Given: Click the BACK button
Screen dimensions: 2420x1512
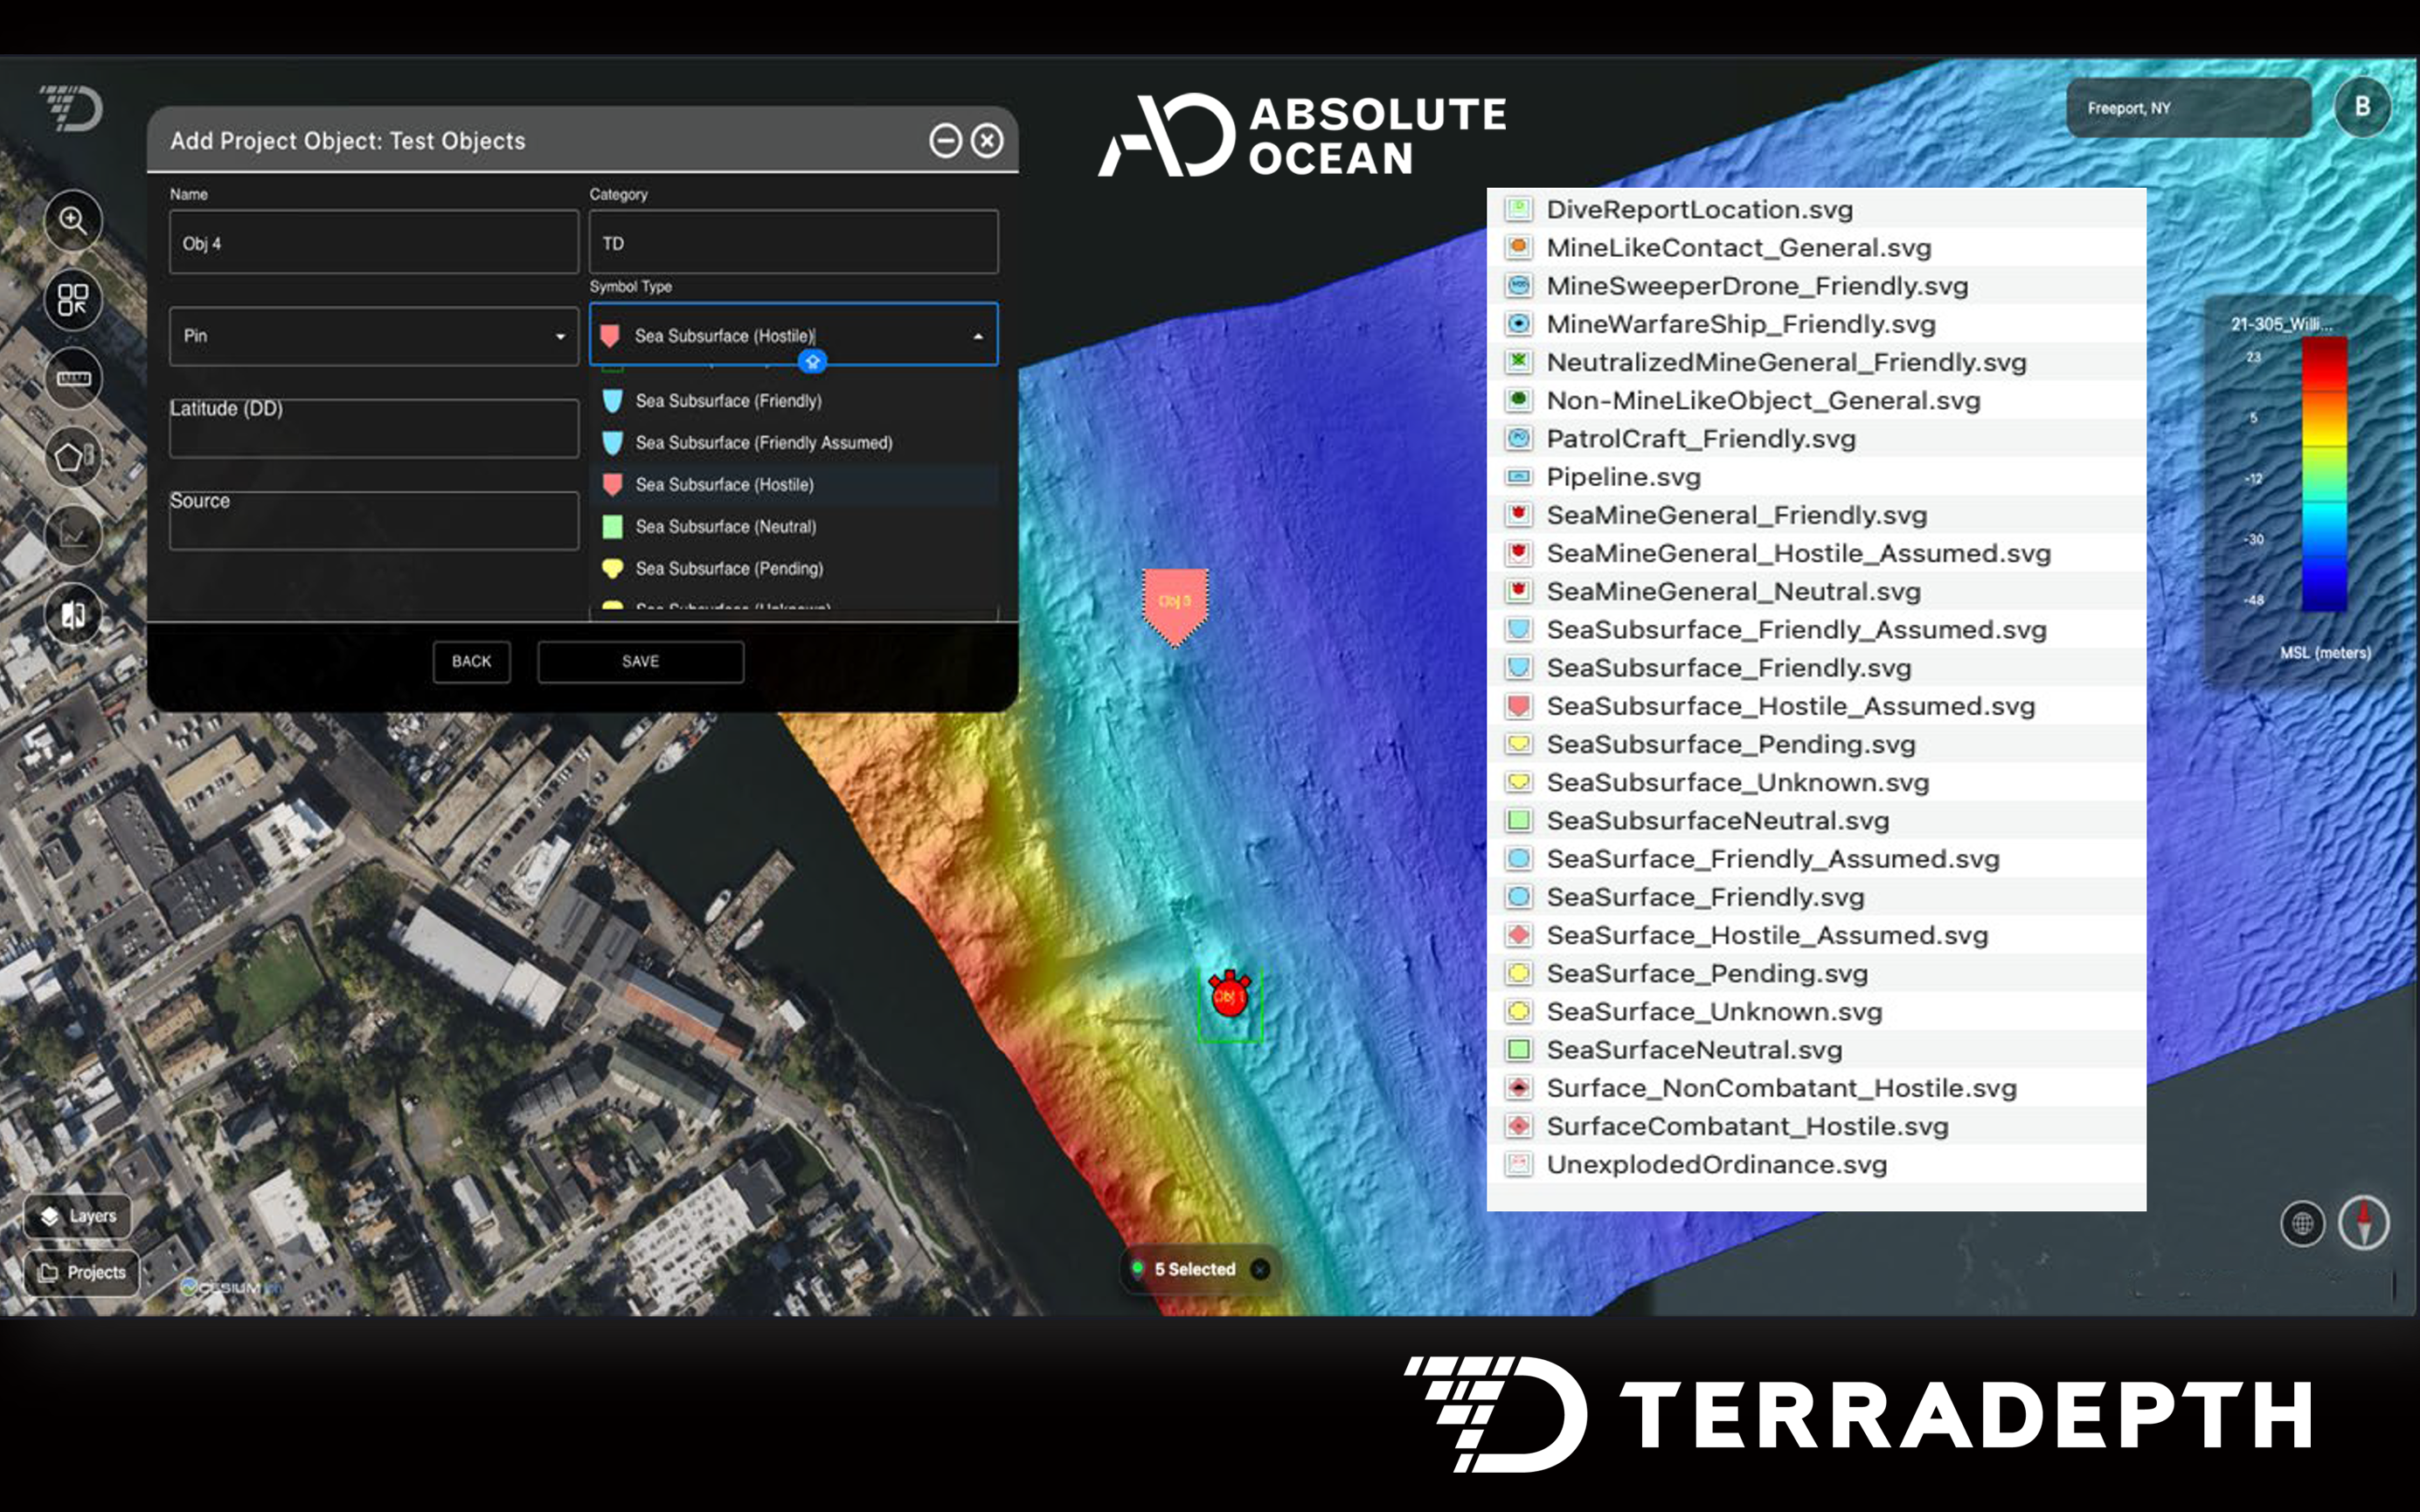Looking at the screenshot, I should 472,662.
